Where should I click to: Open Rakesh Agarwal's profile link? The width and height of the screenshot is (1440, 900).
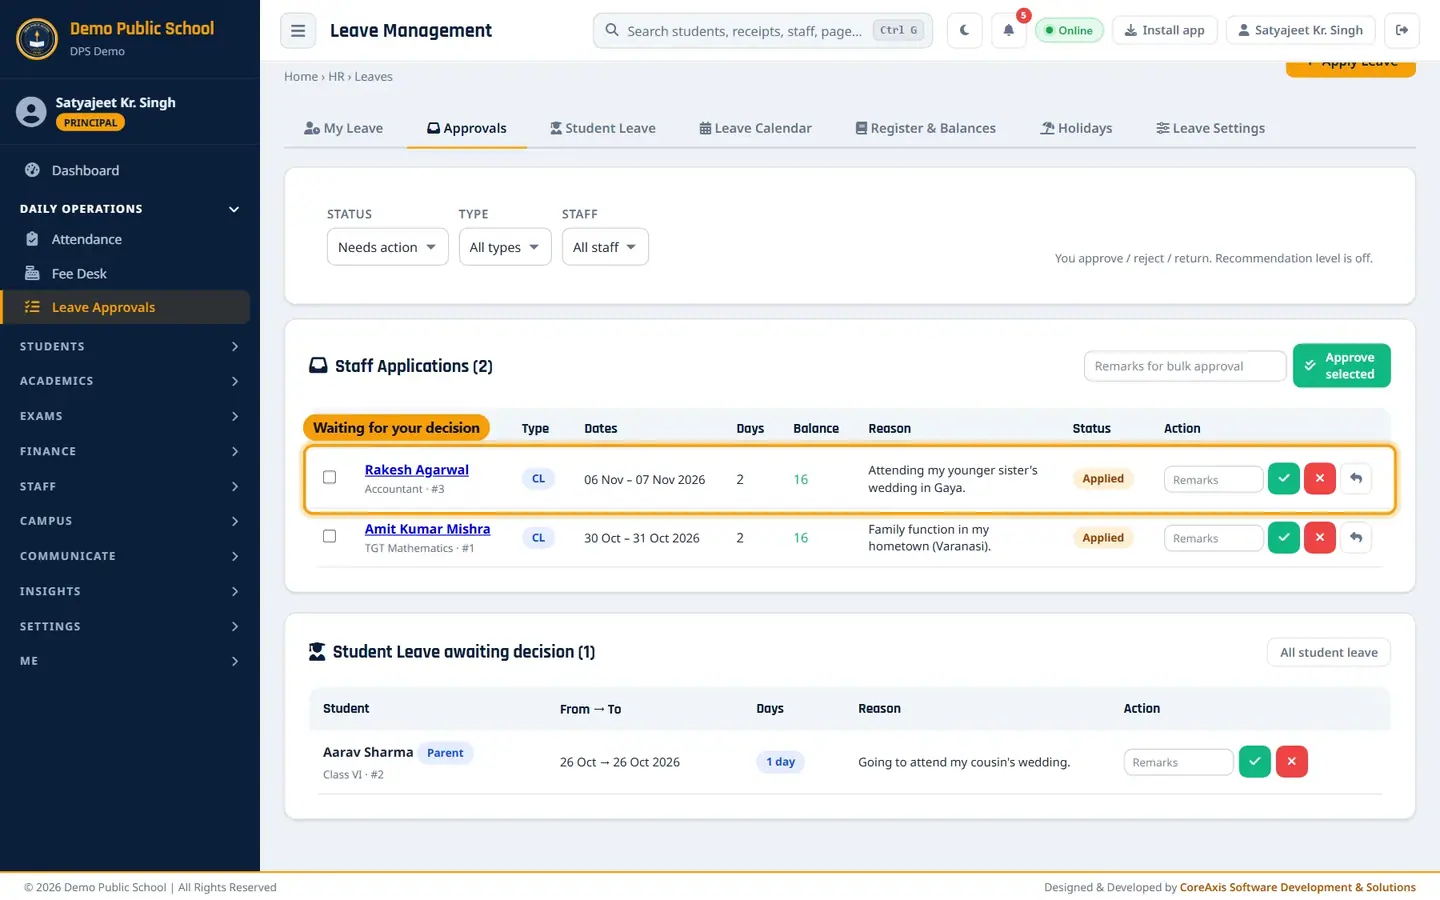tap(417, 470)
